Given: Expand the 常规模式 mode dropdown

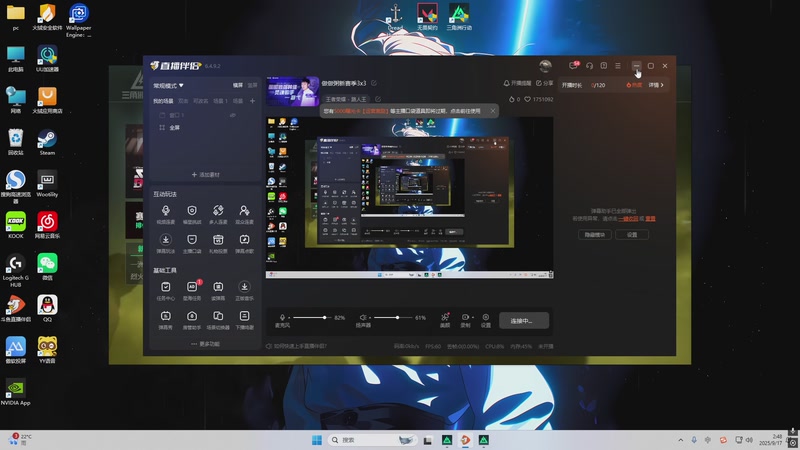Looking at the screenshot, I should pyautogui.click(x=168, y=85).
